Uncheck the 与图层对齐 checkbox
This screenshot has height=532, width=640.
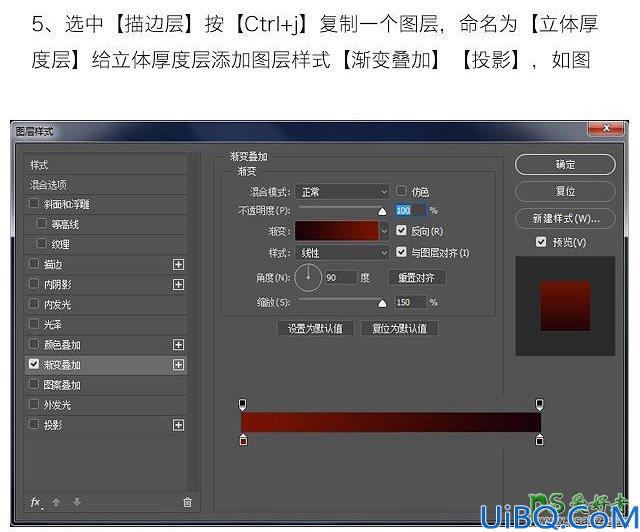pyautogui.click(x=401, y=252)
